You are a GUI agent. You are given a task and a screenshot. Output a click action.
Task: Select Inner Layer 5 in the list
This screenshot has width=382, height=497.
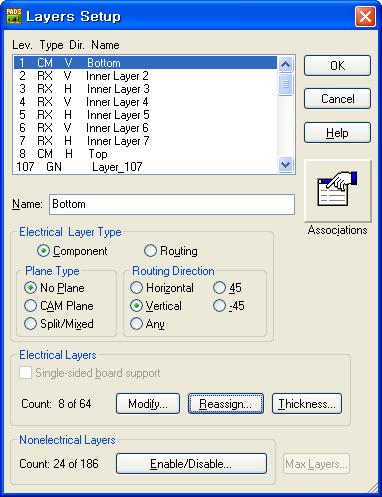145,115
